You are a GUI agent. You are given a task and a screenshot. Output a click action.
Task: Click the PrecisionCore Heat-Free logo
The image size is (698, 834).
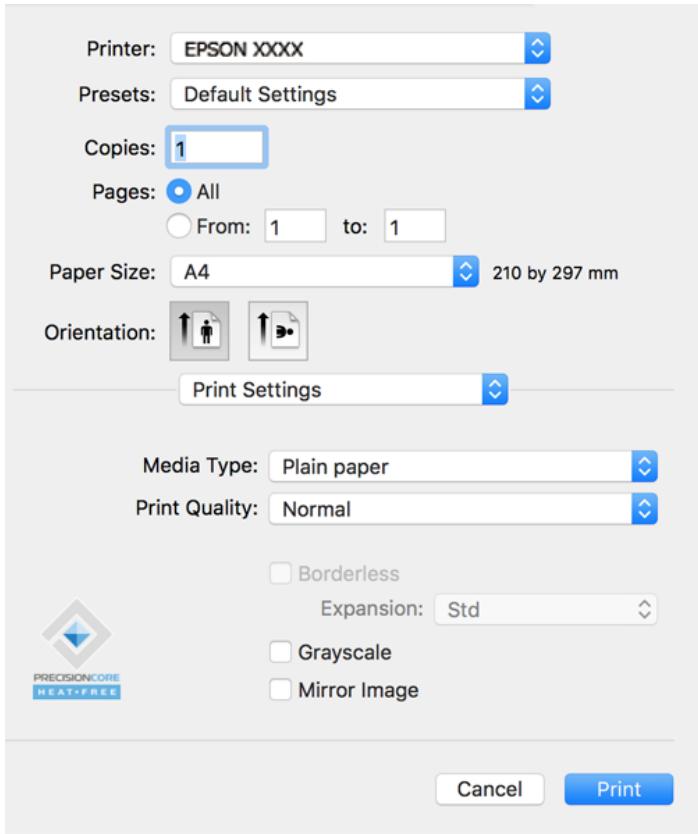pos(77,649)
